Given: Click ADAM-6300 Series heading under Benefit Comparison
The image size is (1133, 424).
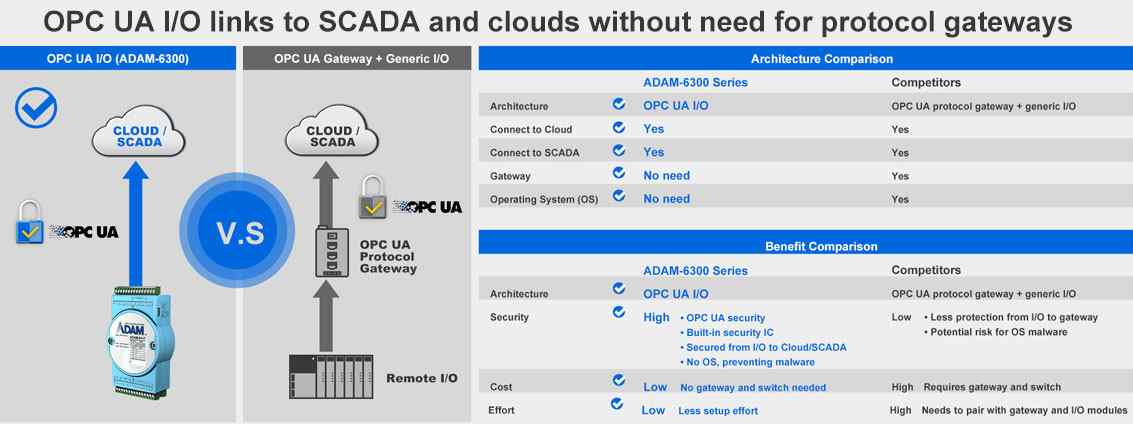Looking at the screenshot, I should pyautogui.click(x=695, y=270).
